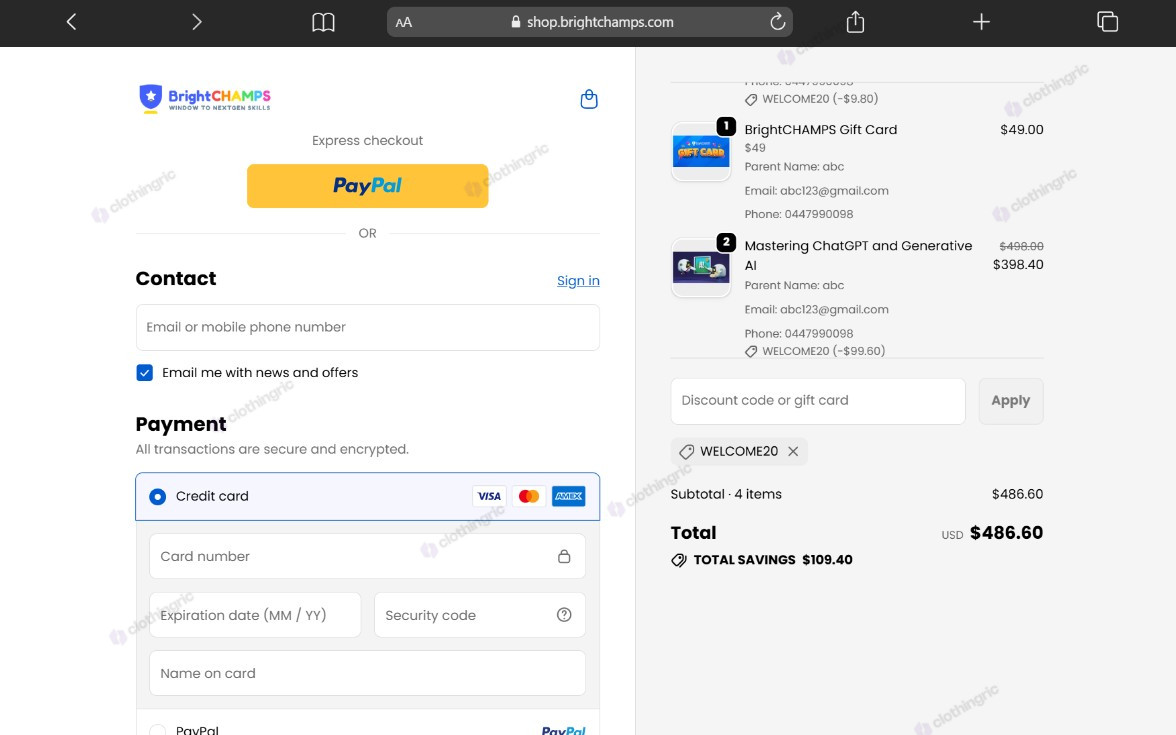Click the lock icon in Card number field
This screenshot has width=1176, height=735.
pyautogui.click(x=564, y=556)
